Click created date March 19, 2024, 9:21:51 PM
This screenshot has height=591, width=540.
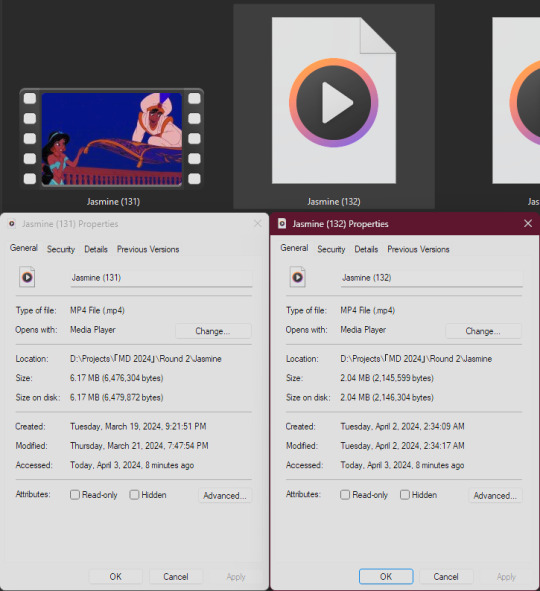(138, 426)
